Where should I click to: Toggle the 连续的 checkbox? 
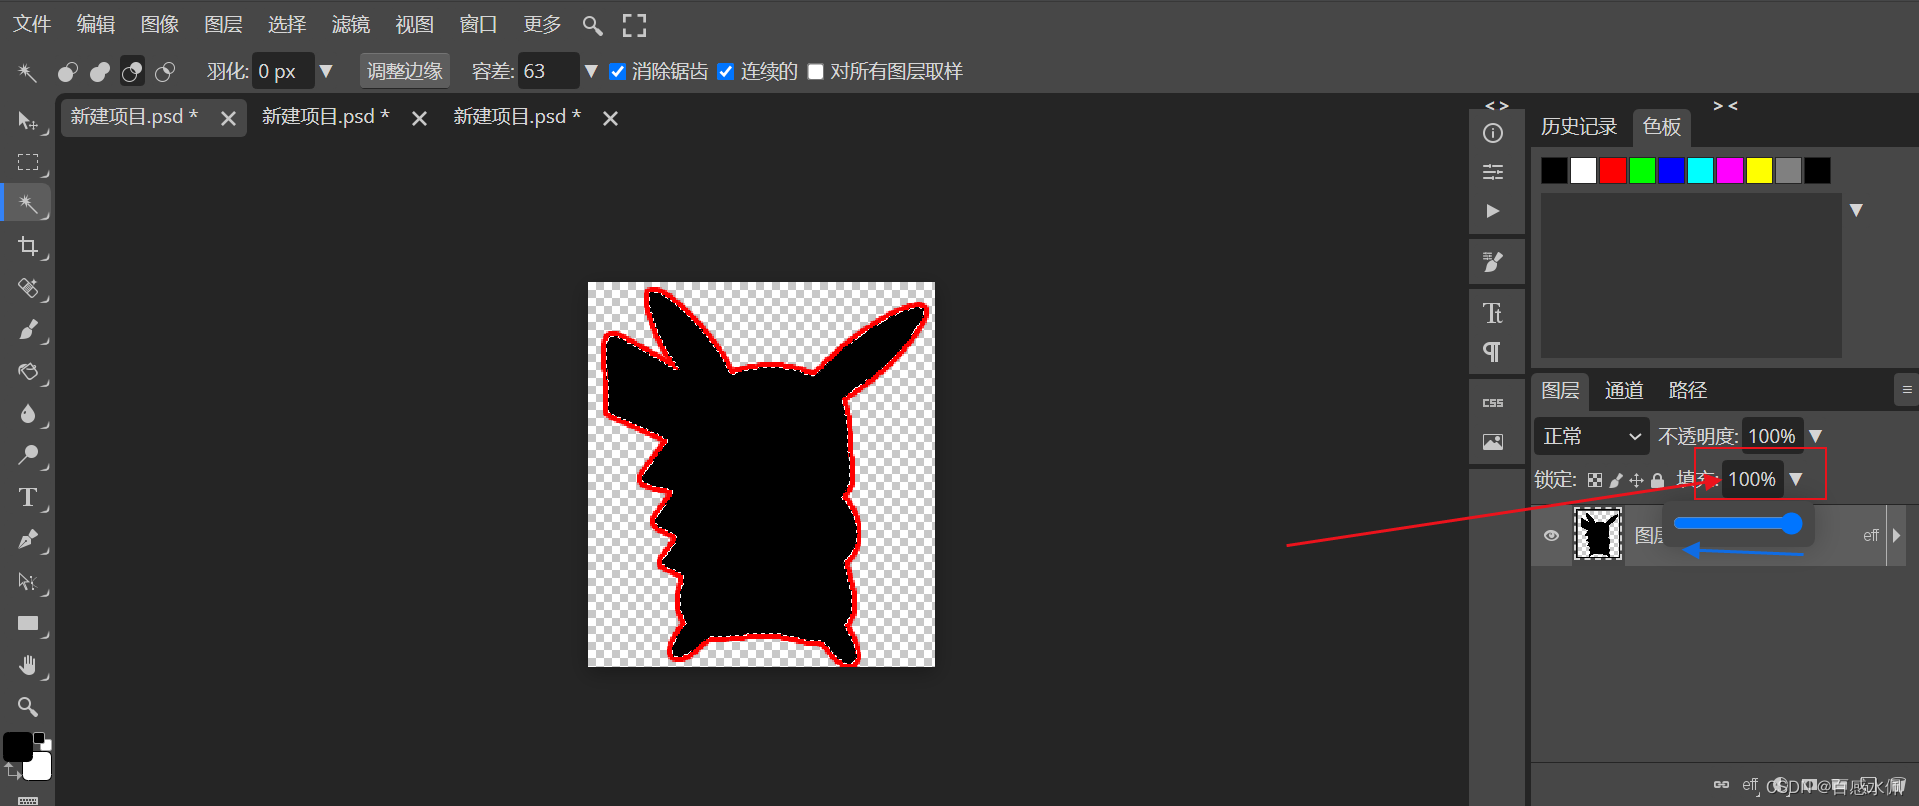click(x=726, y=72)
